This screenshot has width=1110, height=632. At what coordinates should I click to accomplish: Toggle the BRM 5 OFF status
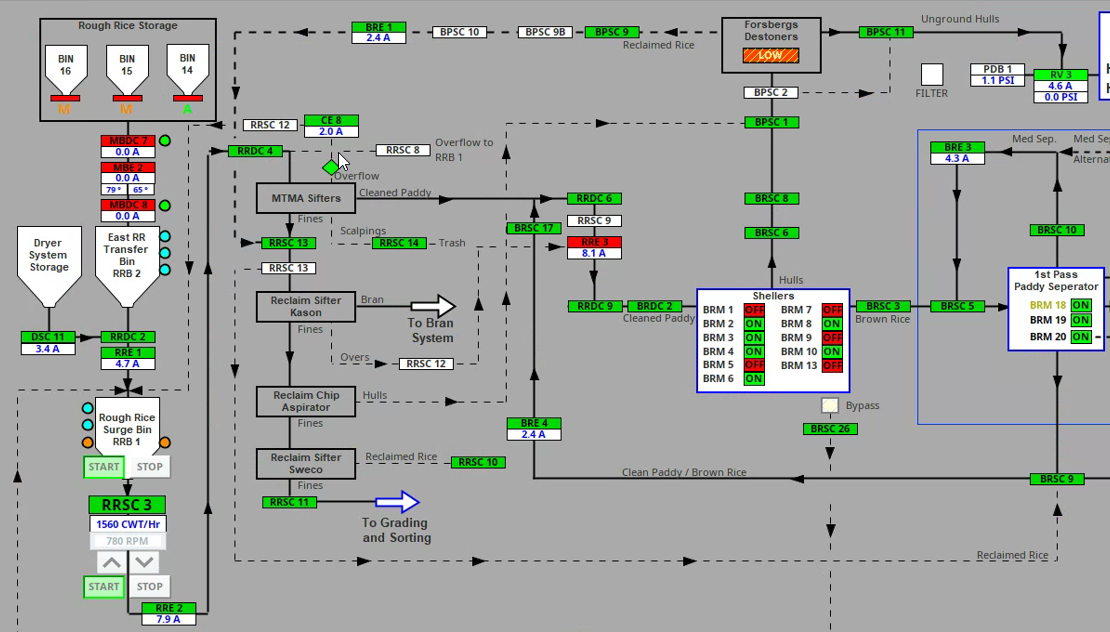tap(754, 364)
